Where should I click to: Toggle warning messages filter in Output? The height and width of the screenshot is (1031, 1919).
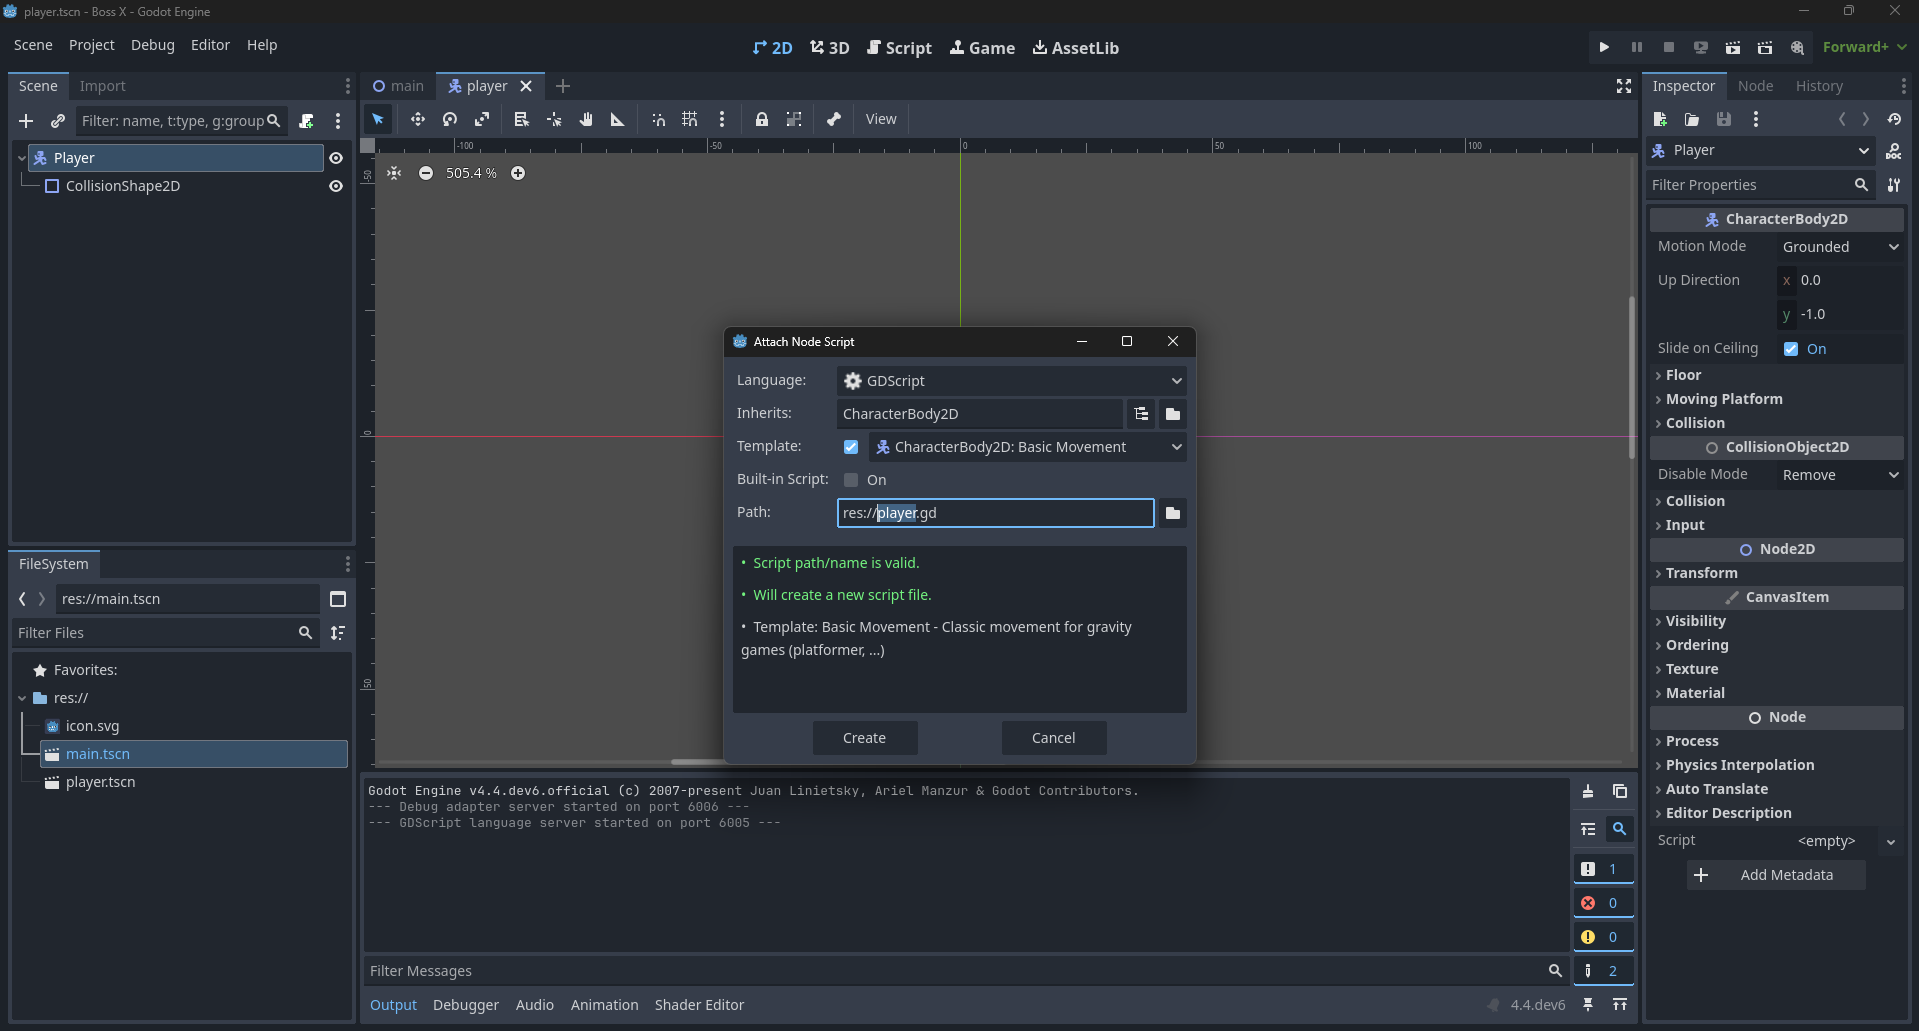tap(1603, 937)
